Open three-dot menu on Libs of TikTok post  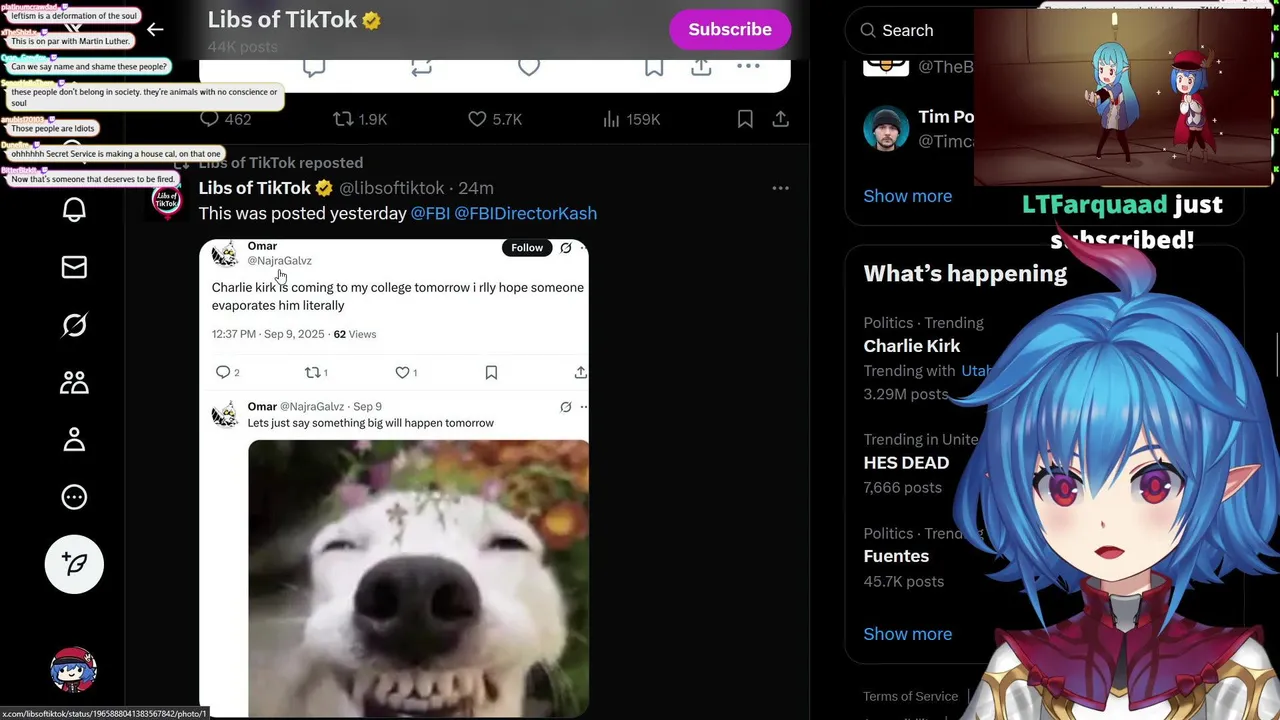coord(780,188)
